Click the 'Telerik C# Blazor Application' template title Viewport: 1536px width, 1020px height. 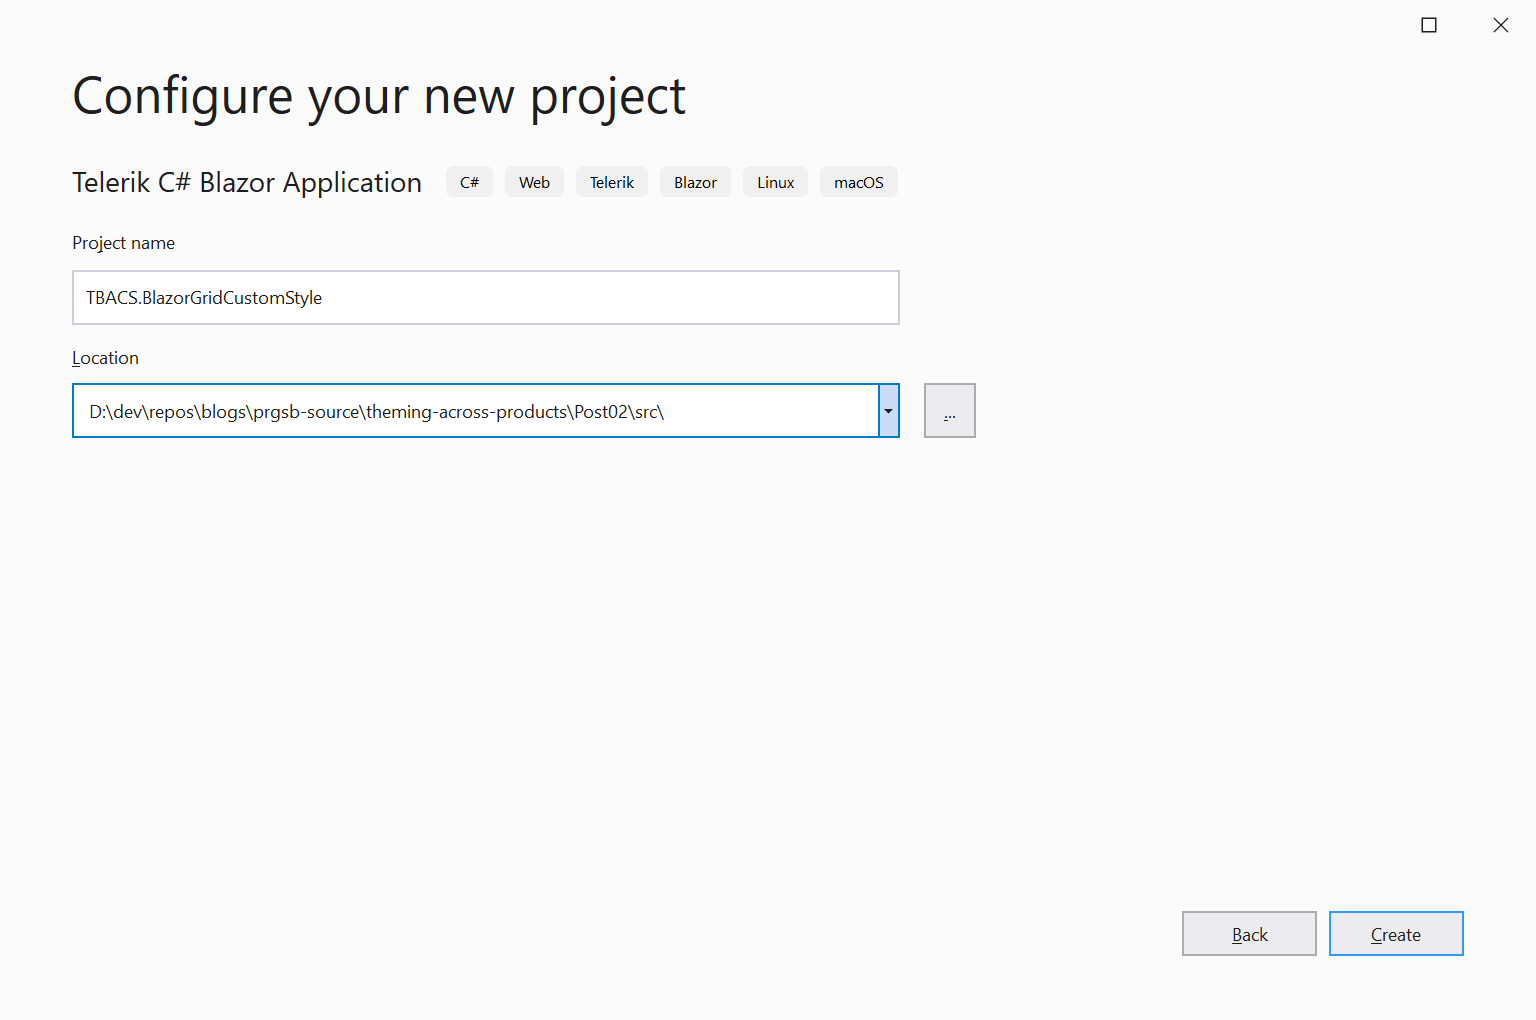click(x=247, y=182)
